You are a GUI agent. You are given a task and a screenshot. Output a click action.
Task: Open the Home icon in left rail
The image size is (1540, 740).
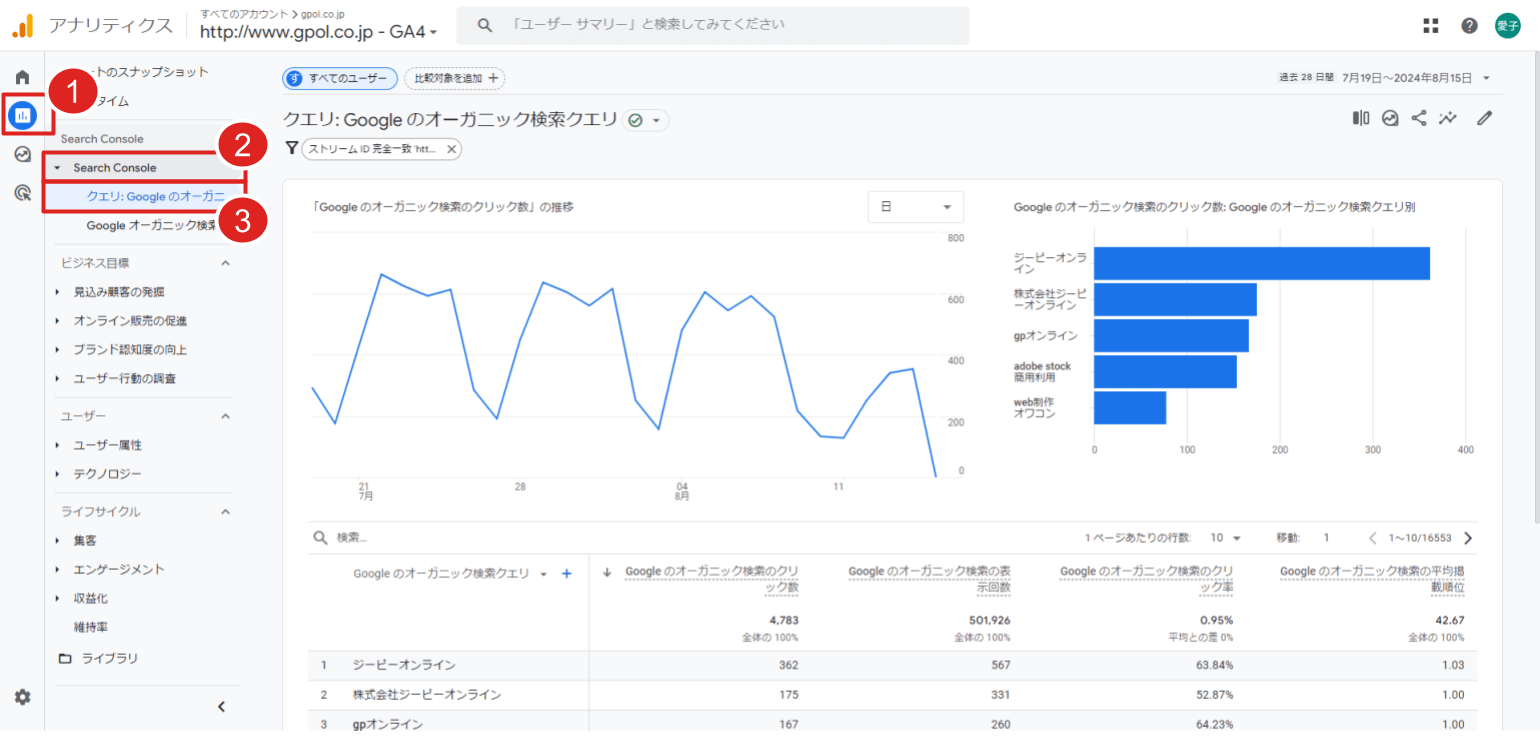click(22, 77)
